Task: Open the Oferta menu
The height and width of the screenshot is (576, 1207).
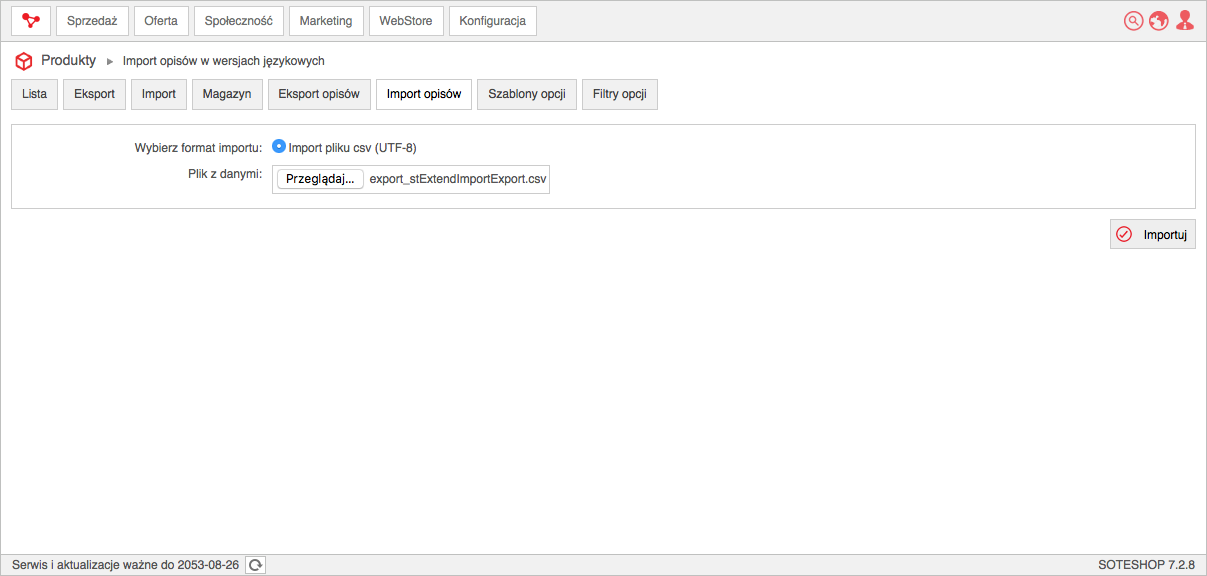Action: pos(161,21)
